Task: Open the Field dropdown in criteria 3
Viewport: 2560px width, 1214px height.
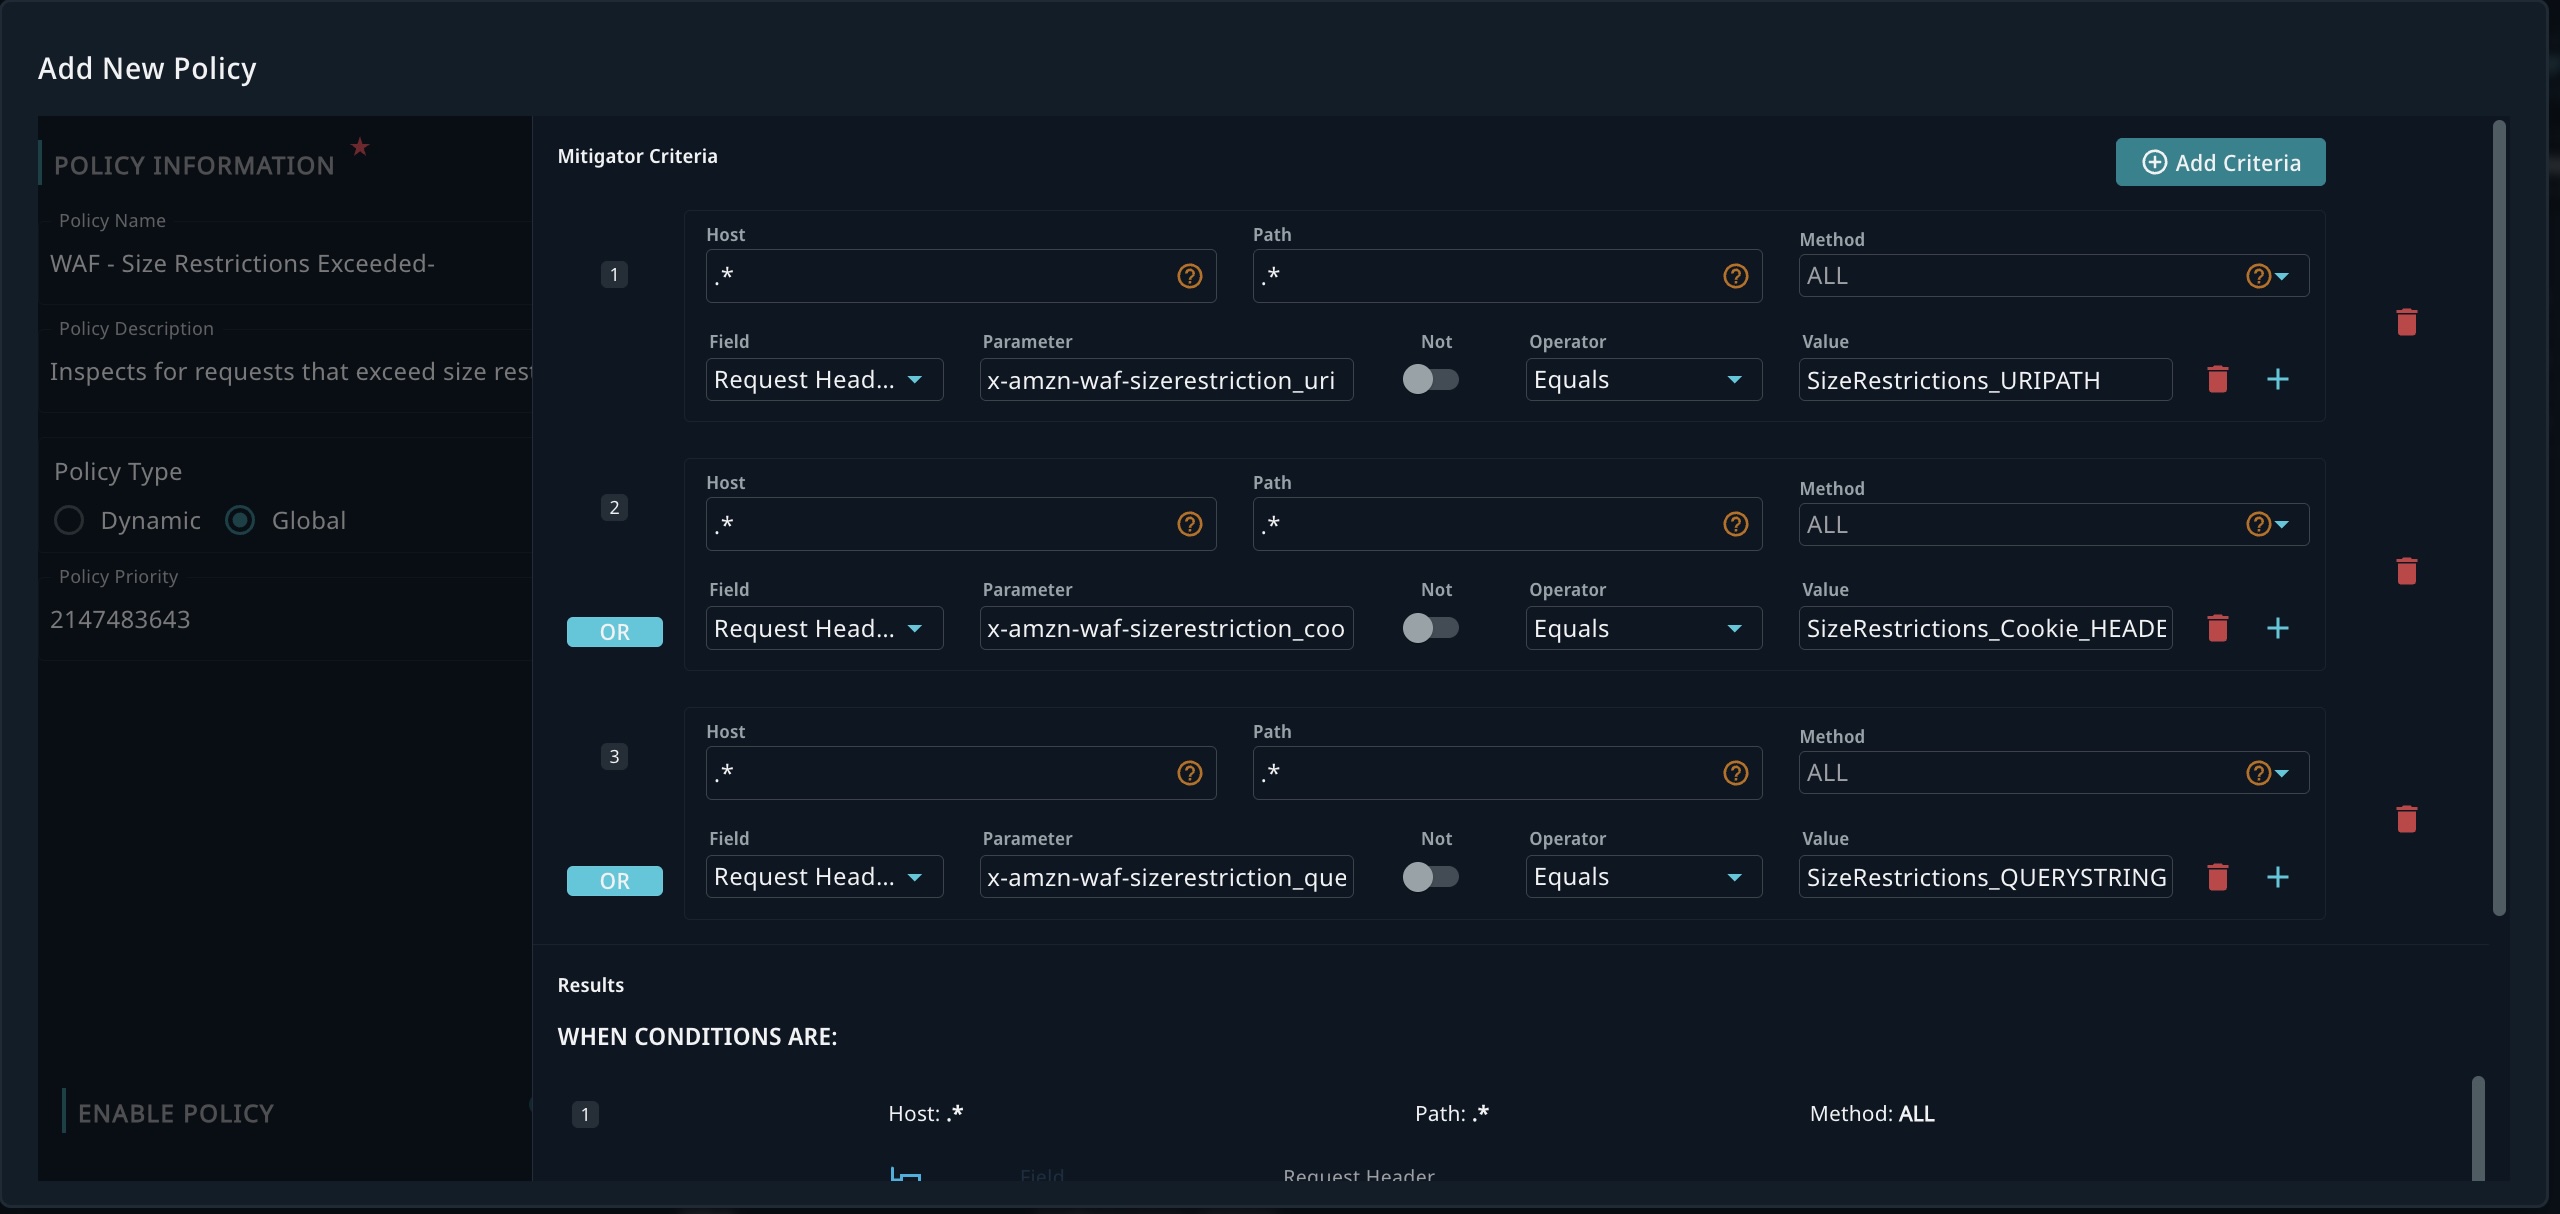Action: 823,877
